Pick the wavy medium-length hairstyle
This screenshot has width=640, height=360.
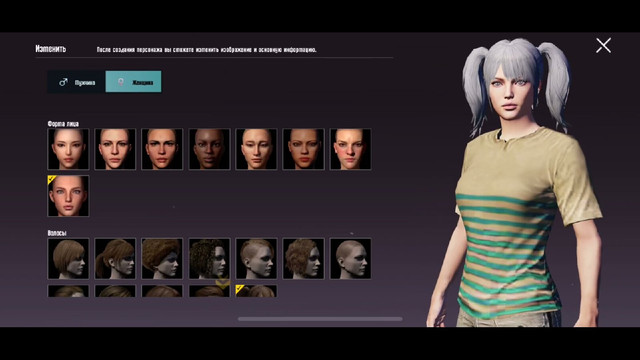click(x=303, y=259)
